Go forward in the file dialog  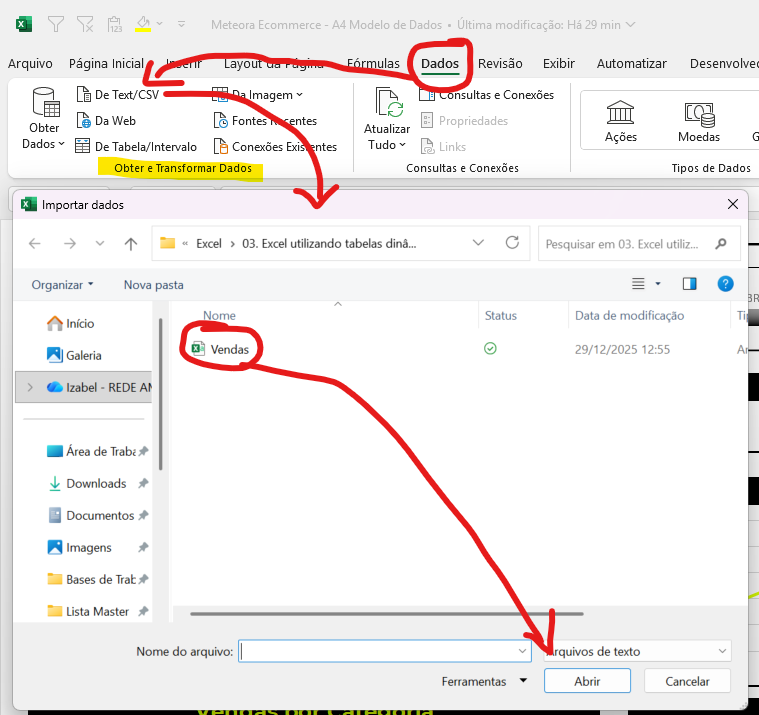point(70,243)
